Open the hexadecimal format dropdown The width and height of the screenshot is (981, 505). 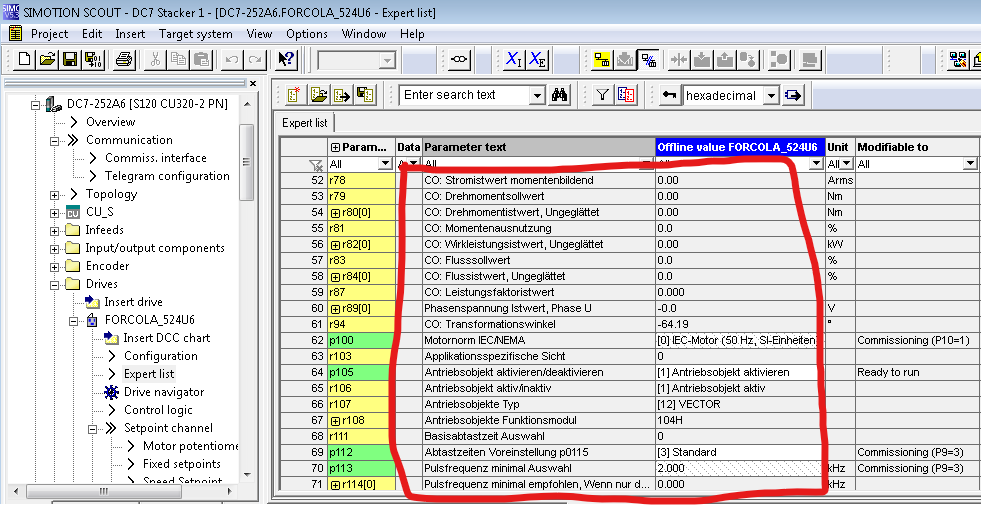click(770, 95)
